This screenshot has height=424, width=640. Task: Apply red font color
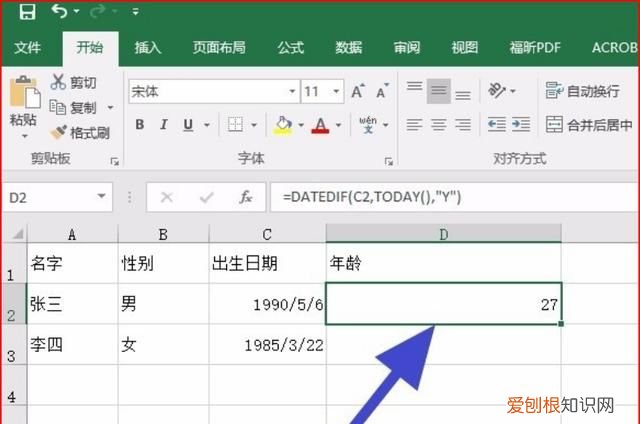coord(320,125)
